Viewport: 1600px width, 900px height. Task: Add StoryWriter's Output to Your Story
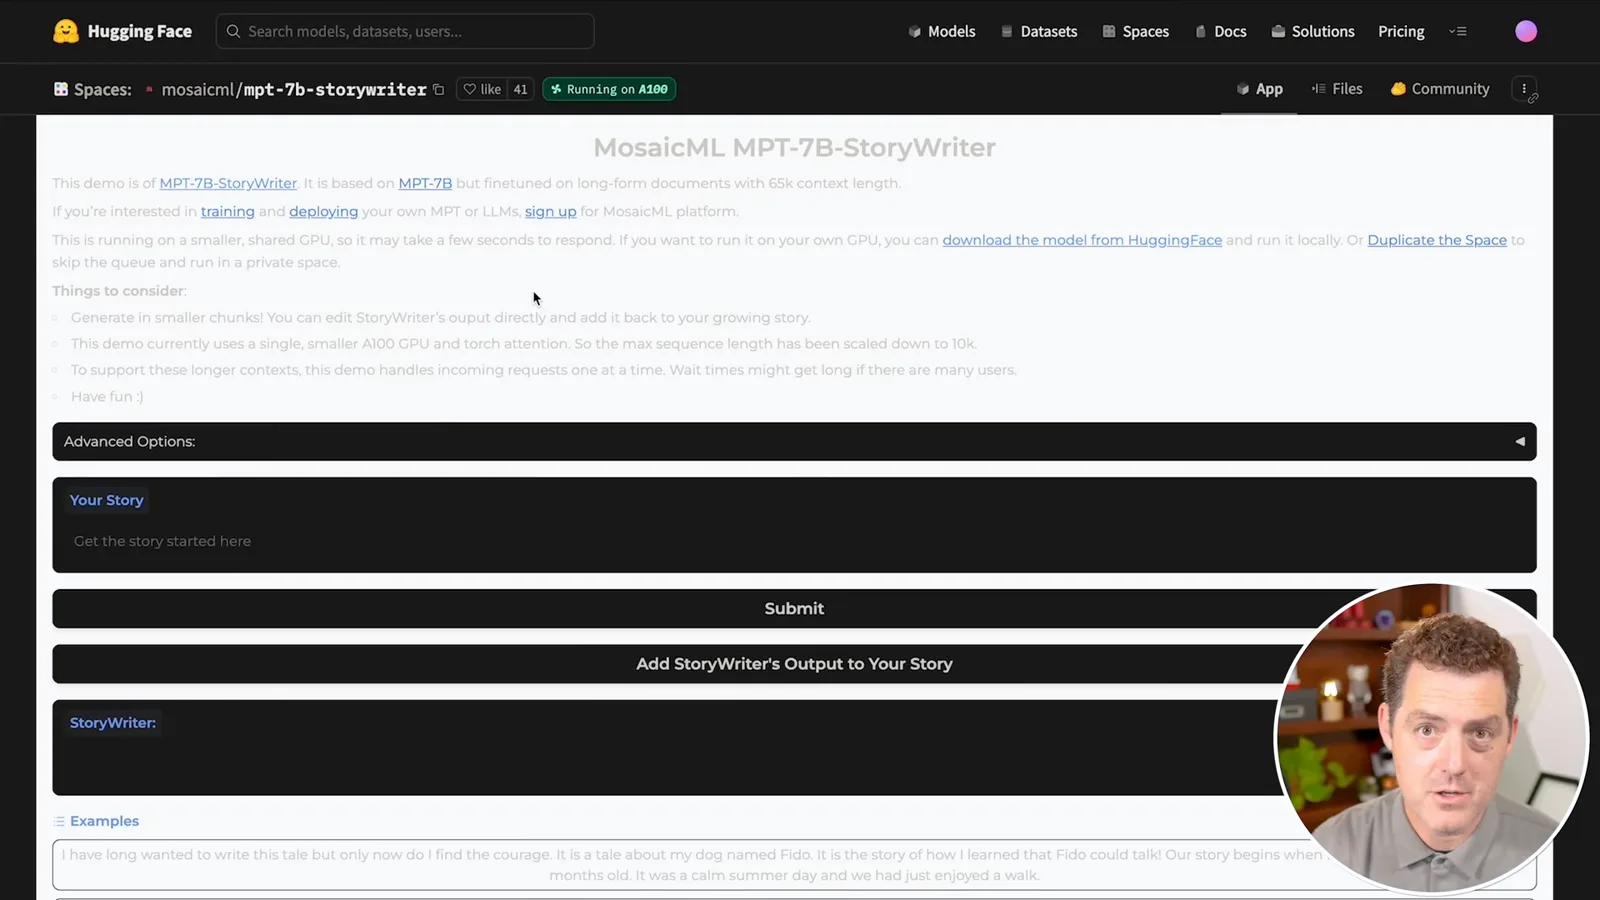794,664
